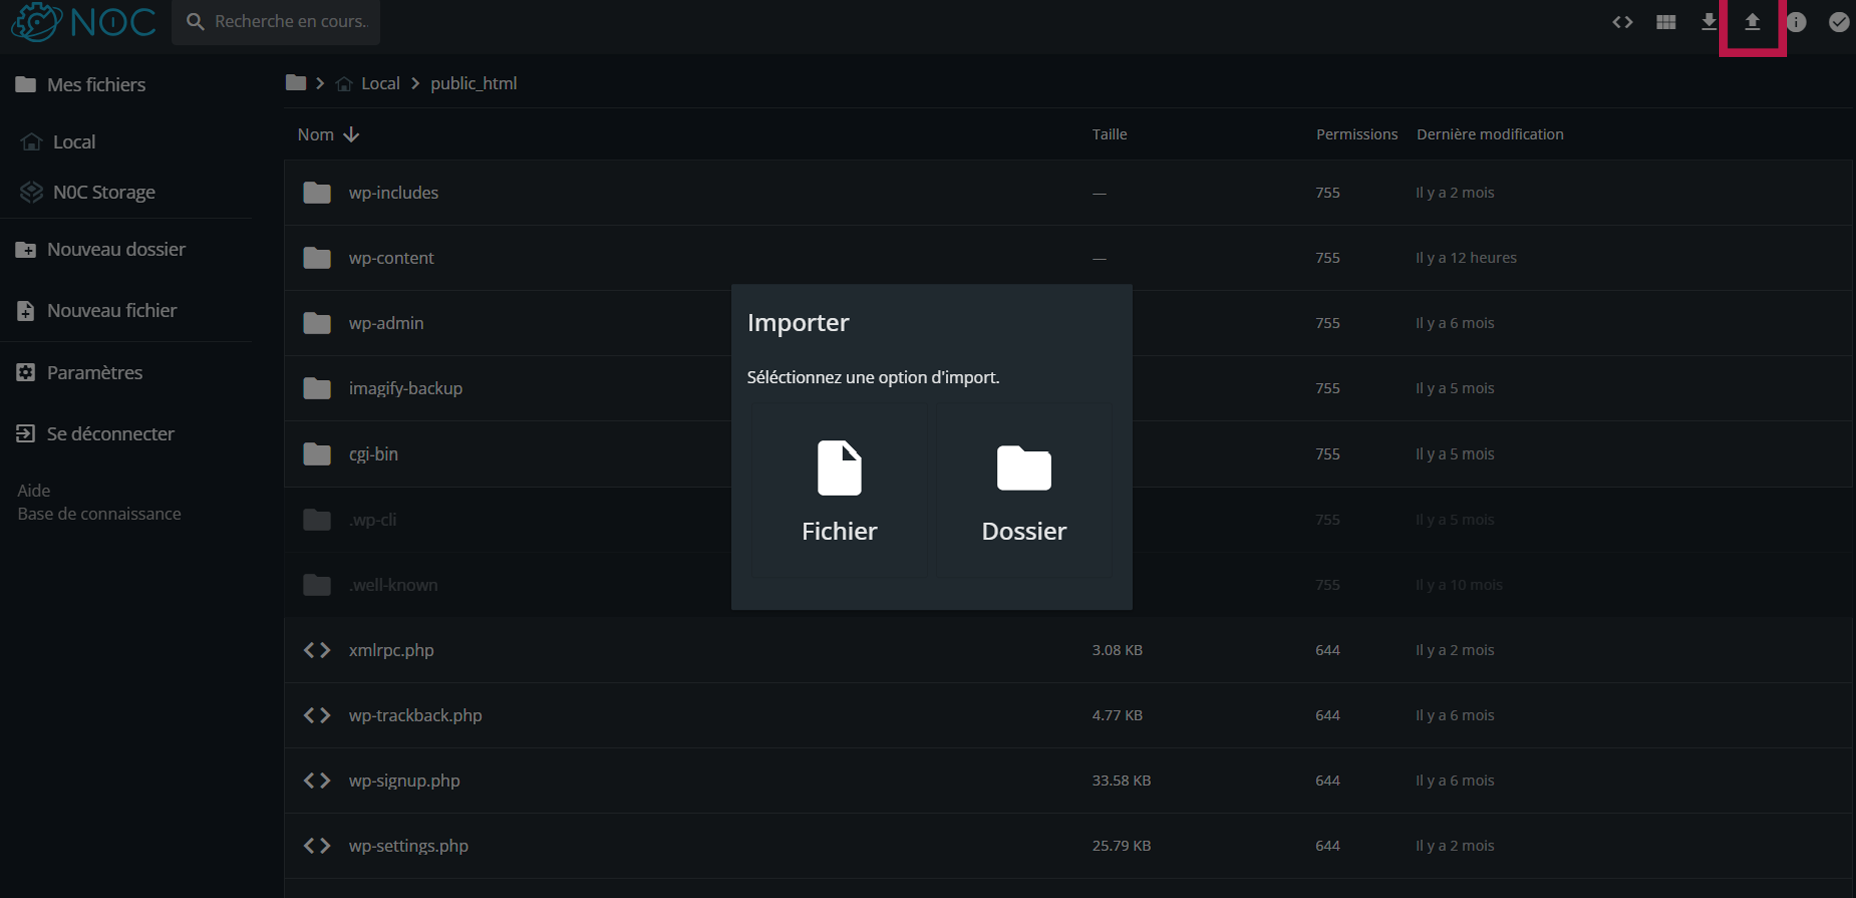
Task: Click the download icon in toolbar
Action: click(x=1709, y=22)
